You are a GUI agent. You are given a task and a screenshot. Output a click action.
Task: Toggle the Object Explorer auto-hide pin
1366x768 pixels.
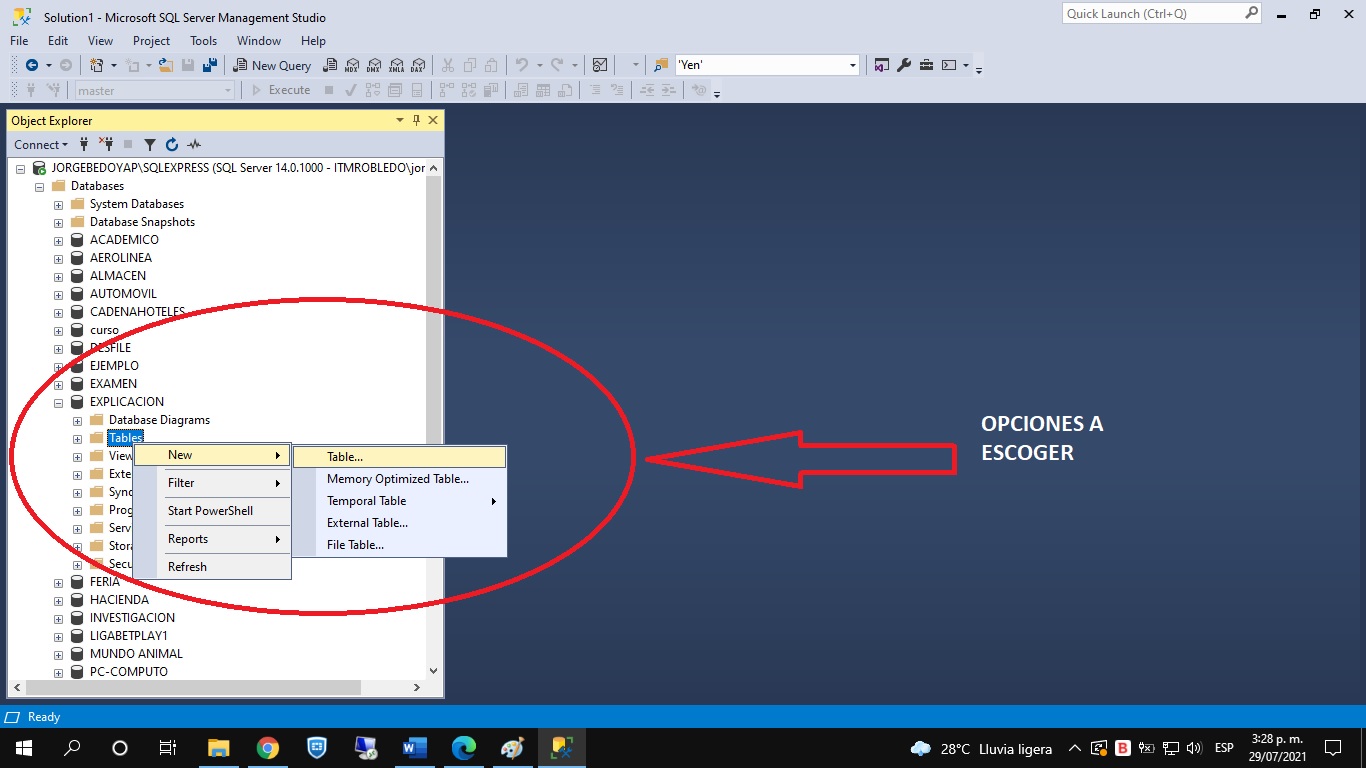click(x=416, y=120)
